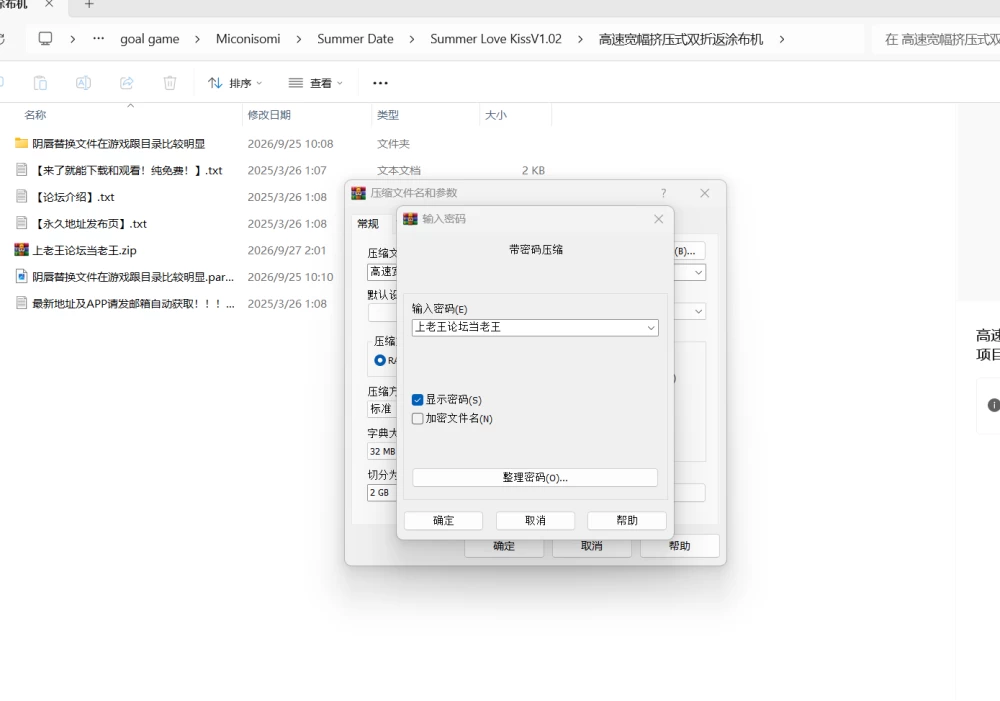
Task: Click the WinRAR icon in archive dialog title
Action: point(358,193)
